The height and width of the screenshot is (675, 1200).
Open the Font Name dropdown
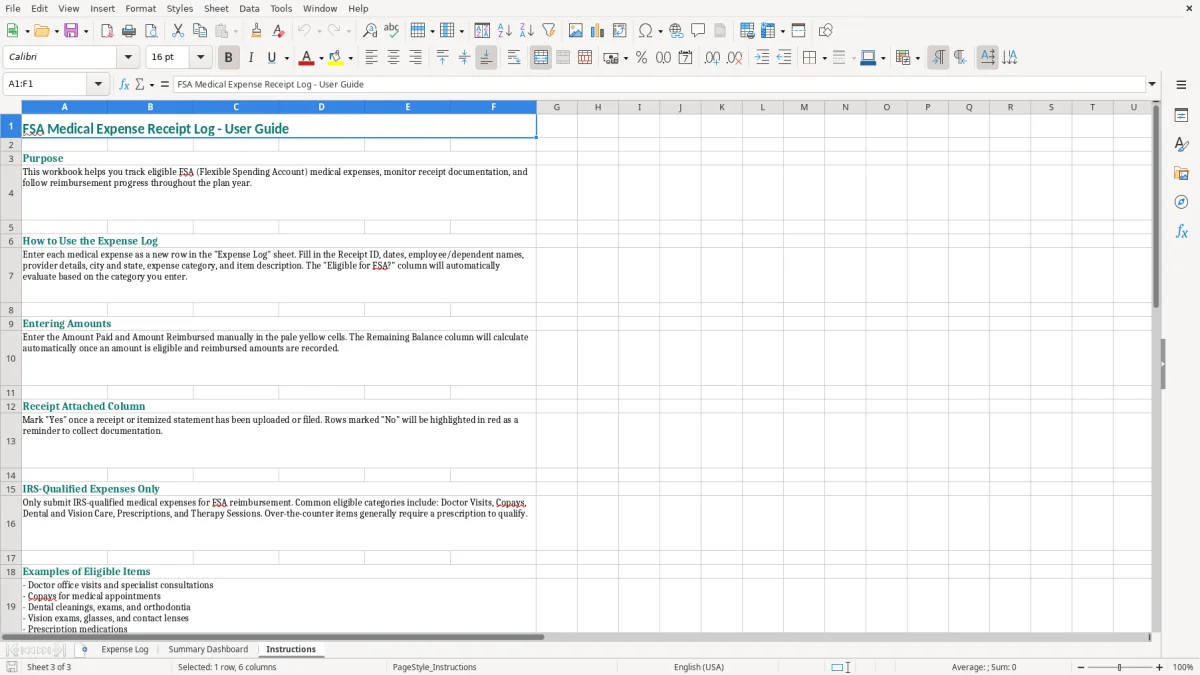128,58
